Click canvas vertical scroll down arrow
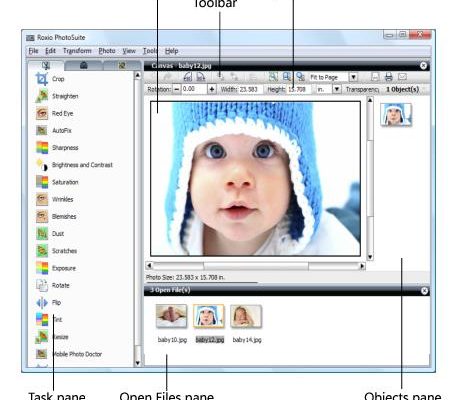Screen dimensions: 462x400 click(370, 257)
